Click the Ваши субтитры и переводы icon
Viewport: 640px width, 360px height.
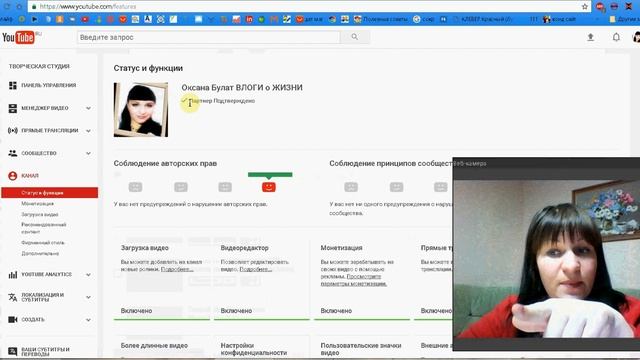click(x=13, y=351)
